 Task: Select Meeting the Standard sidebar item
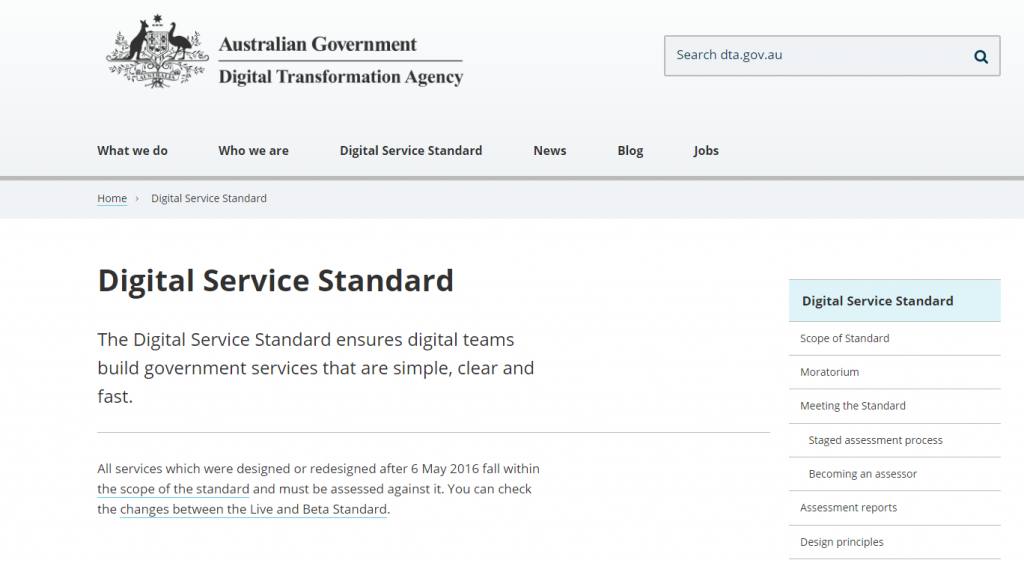pyautogui.click(x=895, y=406)
